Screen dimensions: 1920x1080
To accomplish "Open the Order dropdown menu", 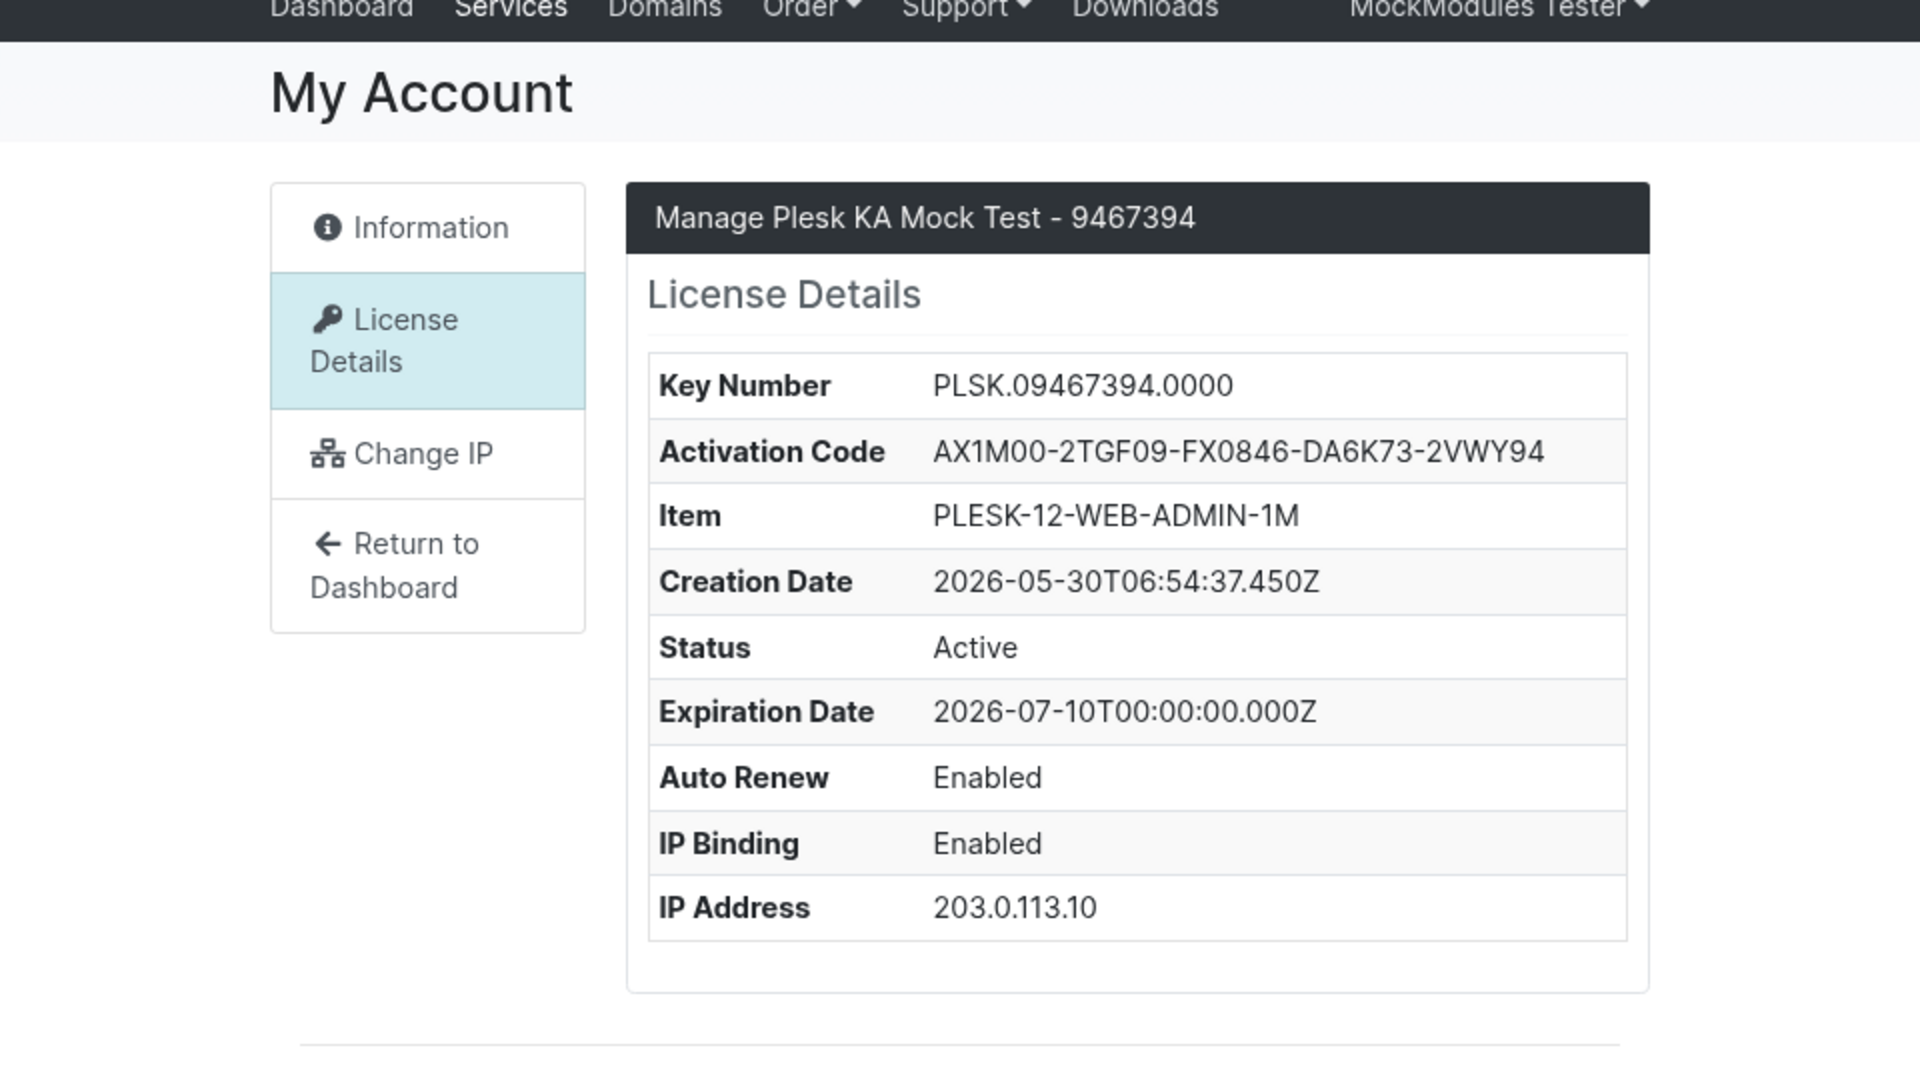I will pyautogui.click(x=811, y=9).
